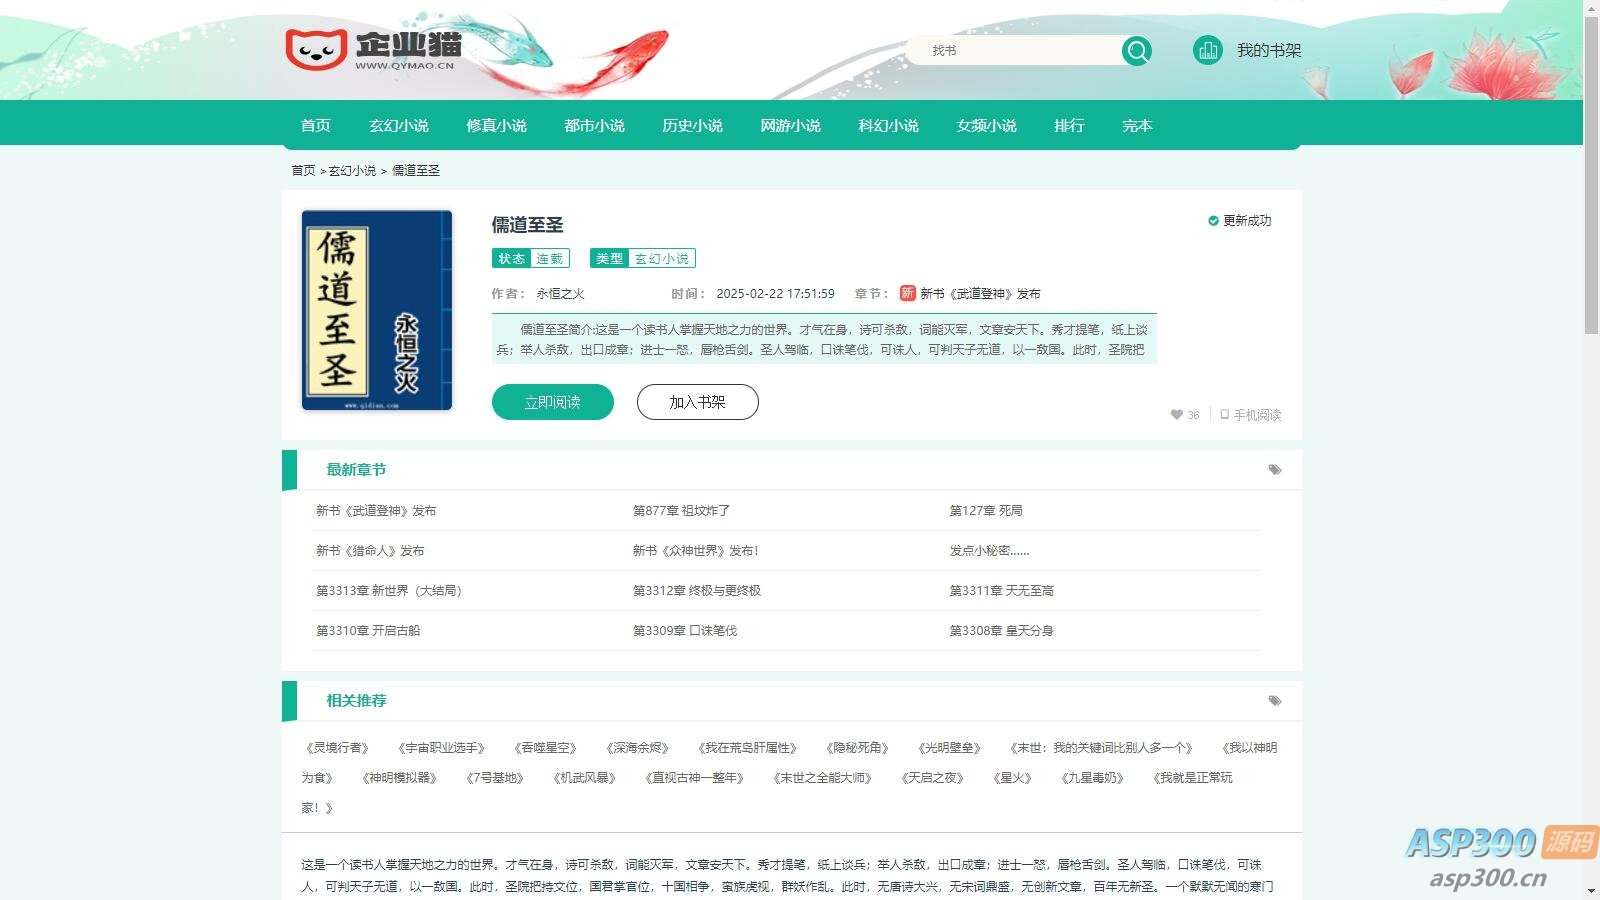Open 科幻小说 category
This screenshot has width=1600, height=900.
[x=889, y=126]
